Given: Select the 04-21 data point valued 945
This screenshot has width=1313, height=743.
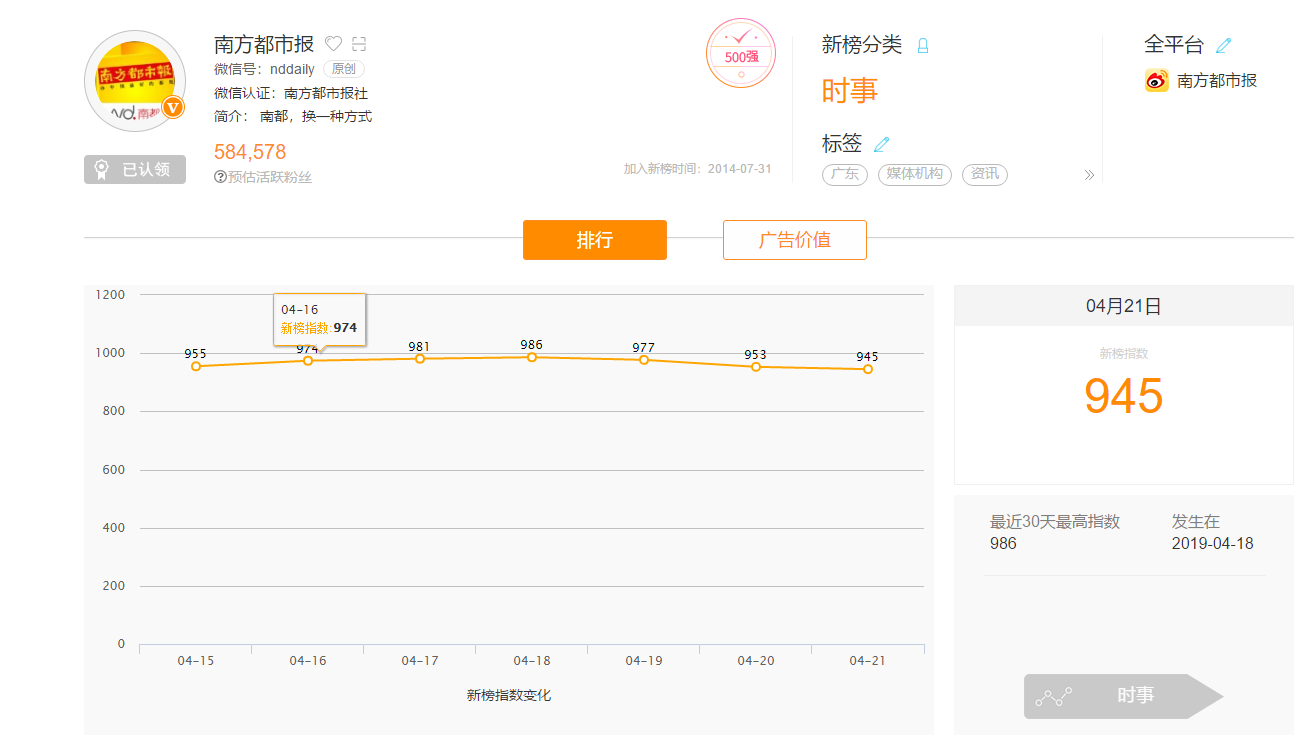Looking at the screenshot, I should click(868, 369).
